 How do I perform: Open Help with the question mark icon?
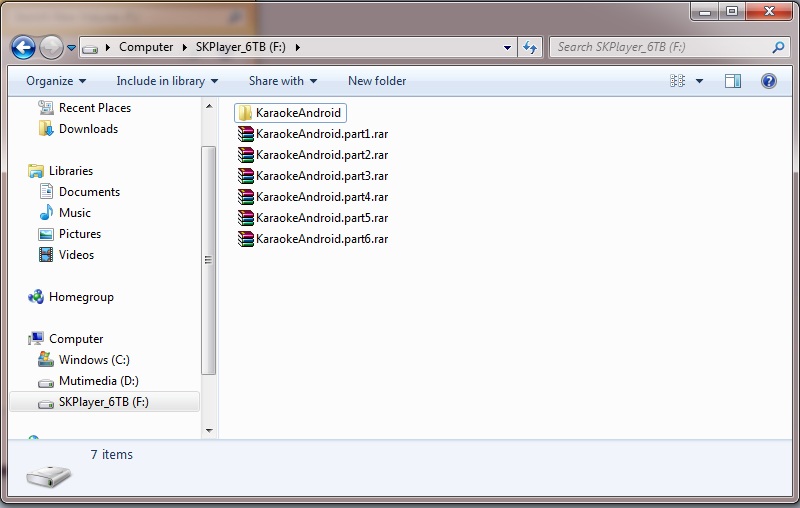coord(769,81)
